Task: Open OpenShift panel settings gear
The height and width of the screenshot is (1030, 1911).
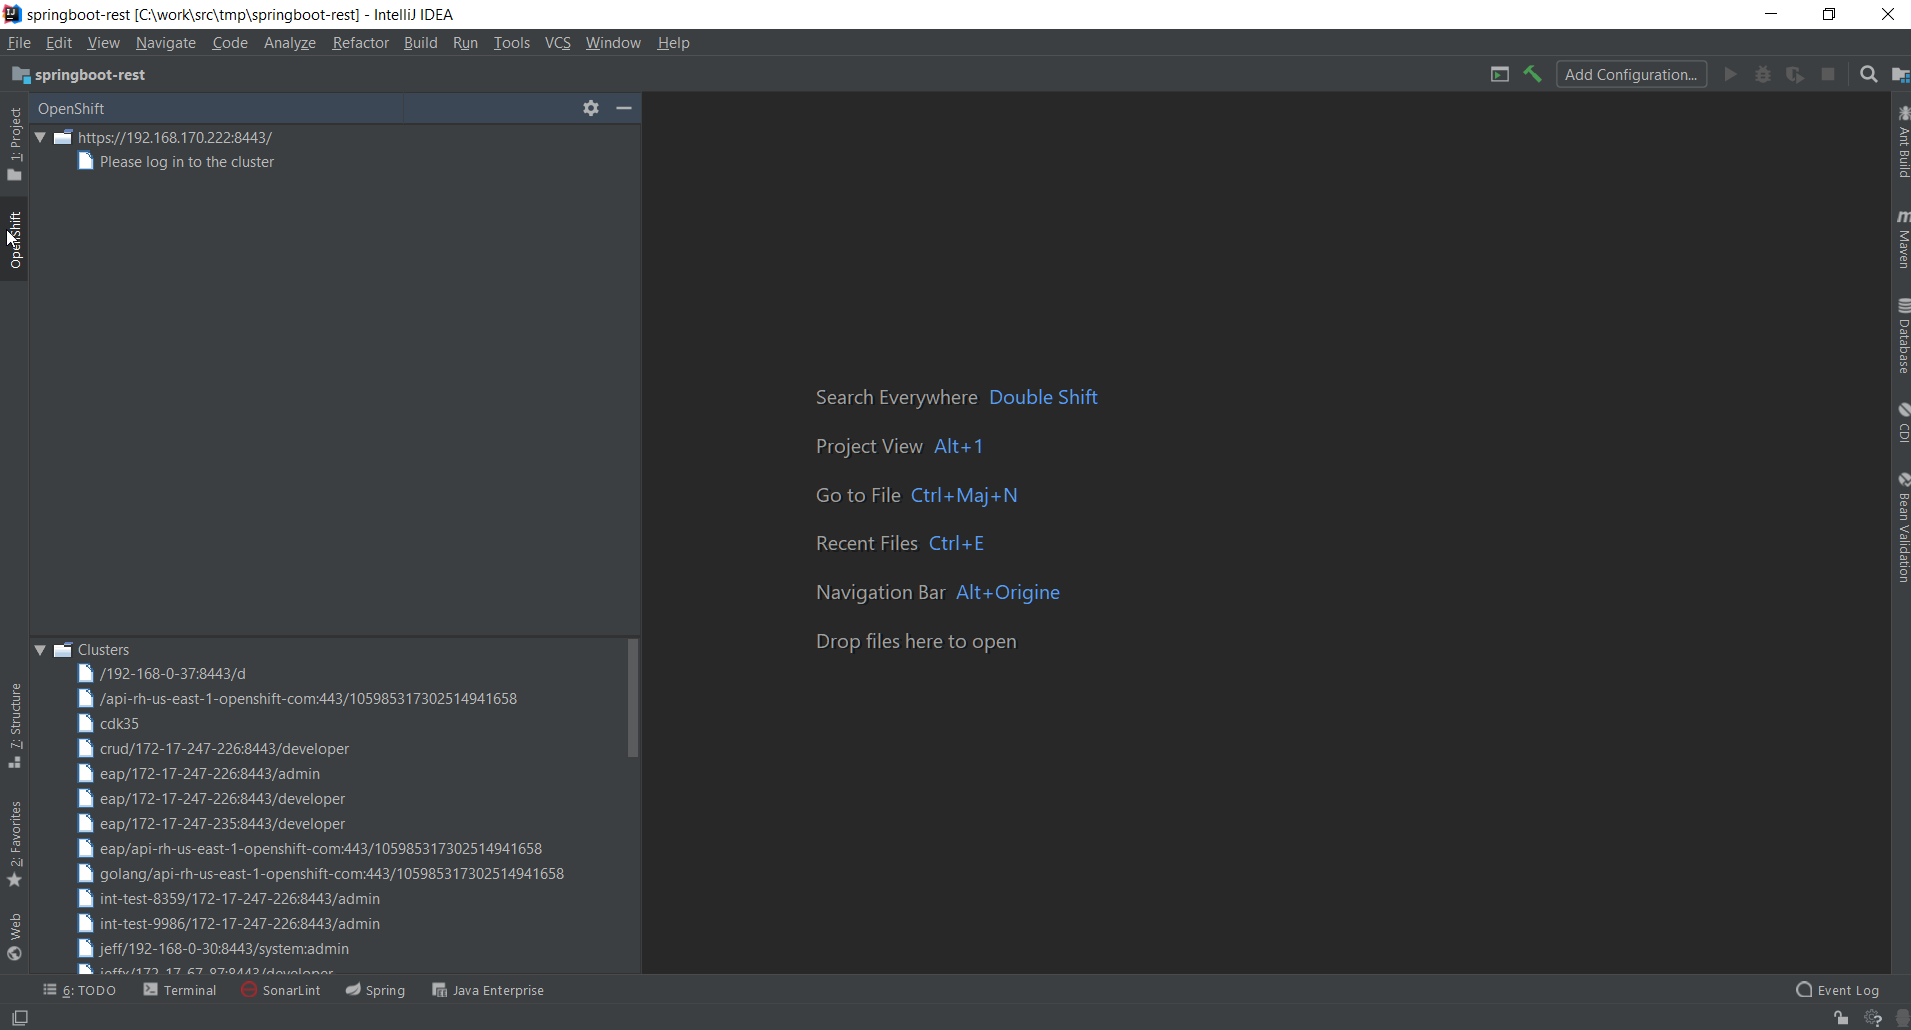Action: tap(591, 108)
